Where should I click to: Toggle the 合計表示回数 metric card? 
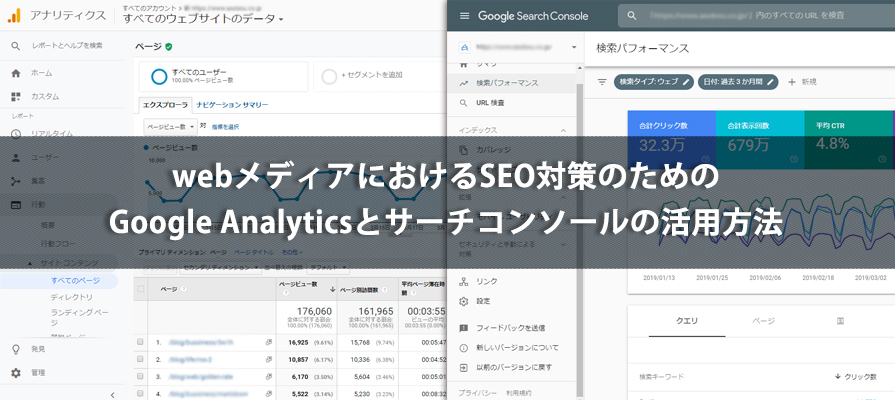point(760,140)
